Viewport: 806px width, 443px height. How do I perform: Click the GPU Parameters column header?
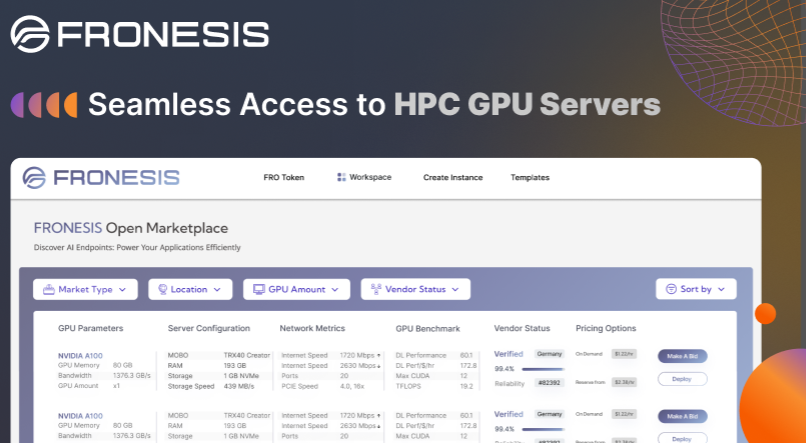pos(90,328)
